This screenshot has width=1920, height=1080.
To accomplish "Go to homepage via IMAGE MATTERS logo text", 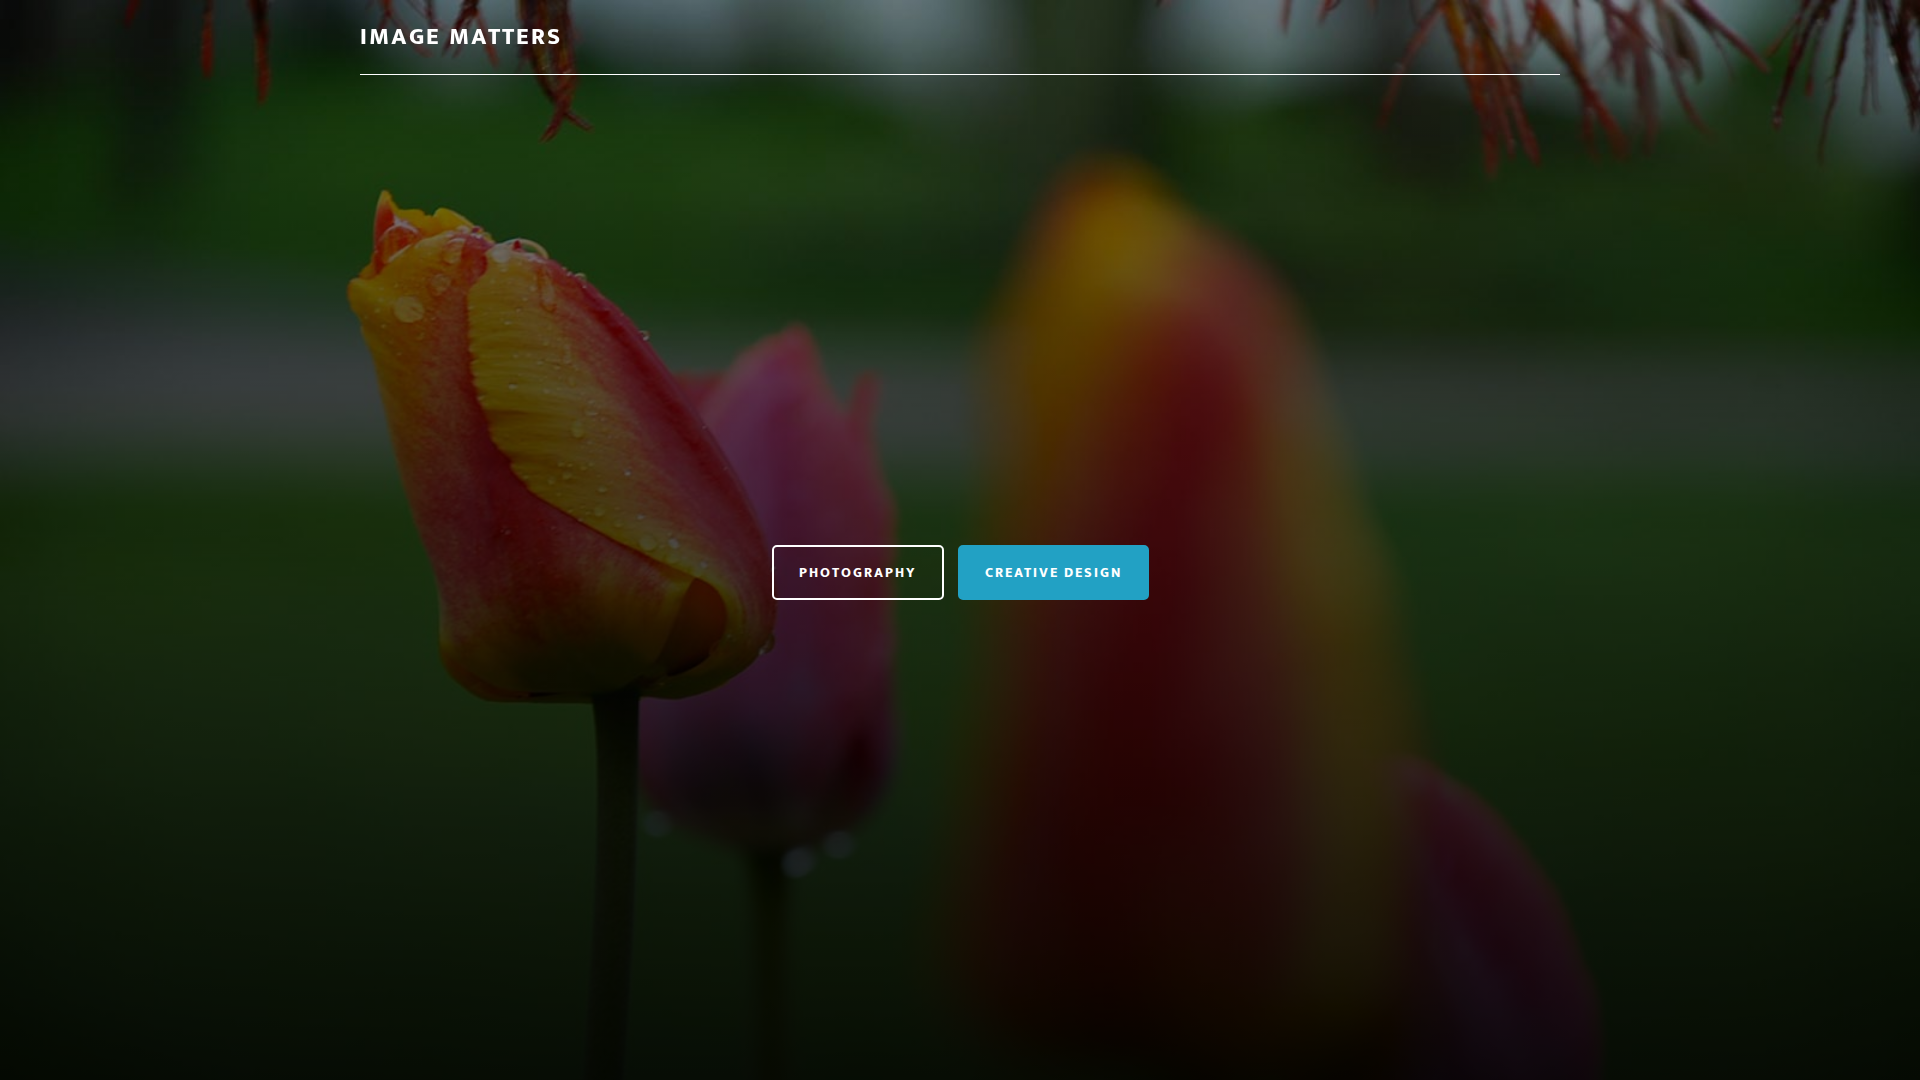I will (x=460, y=36).
